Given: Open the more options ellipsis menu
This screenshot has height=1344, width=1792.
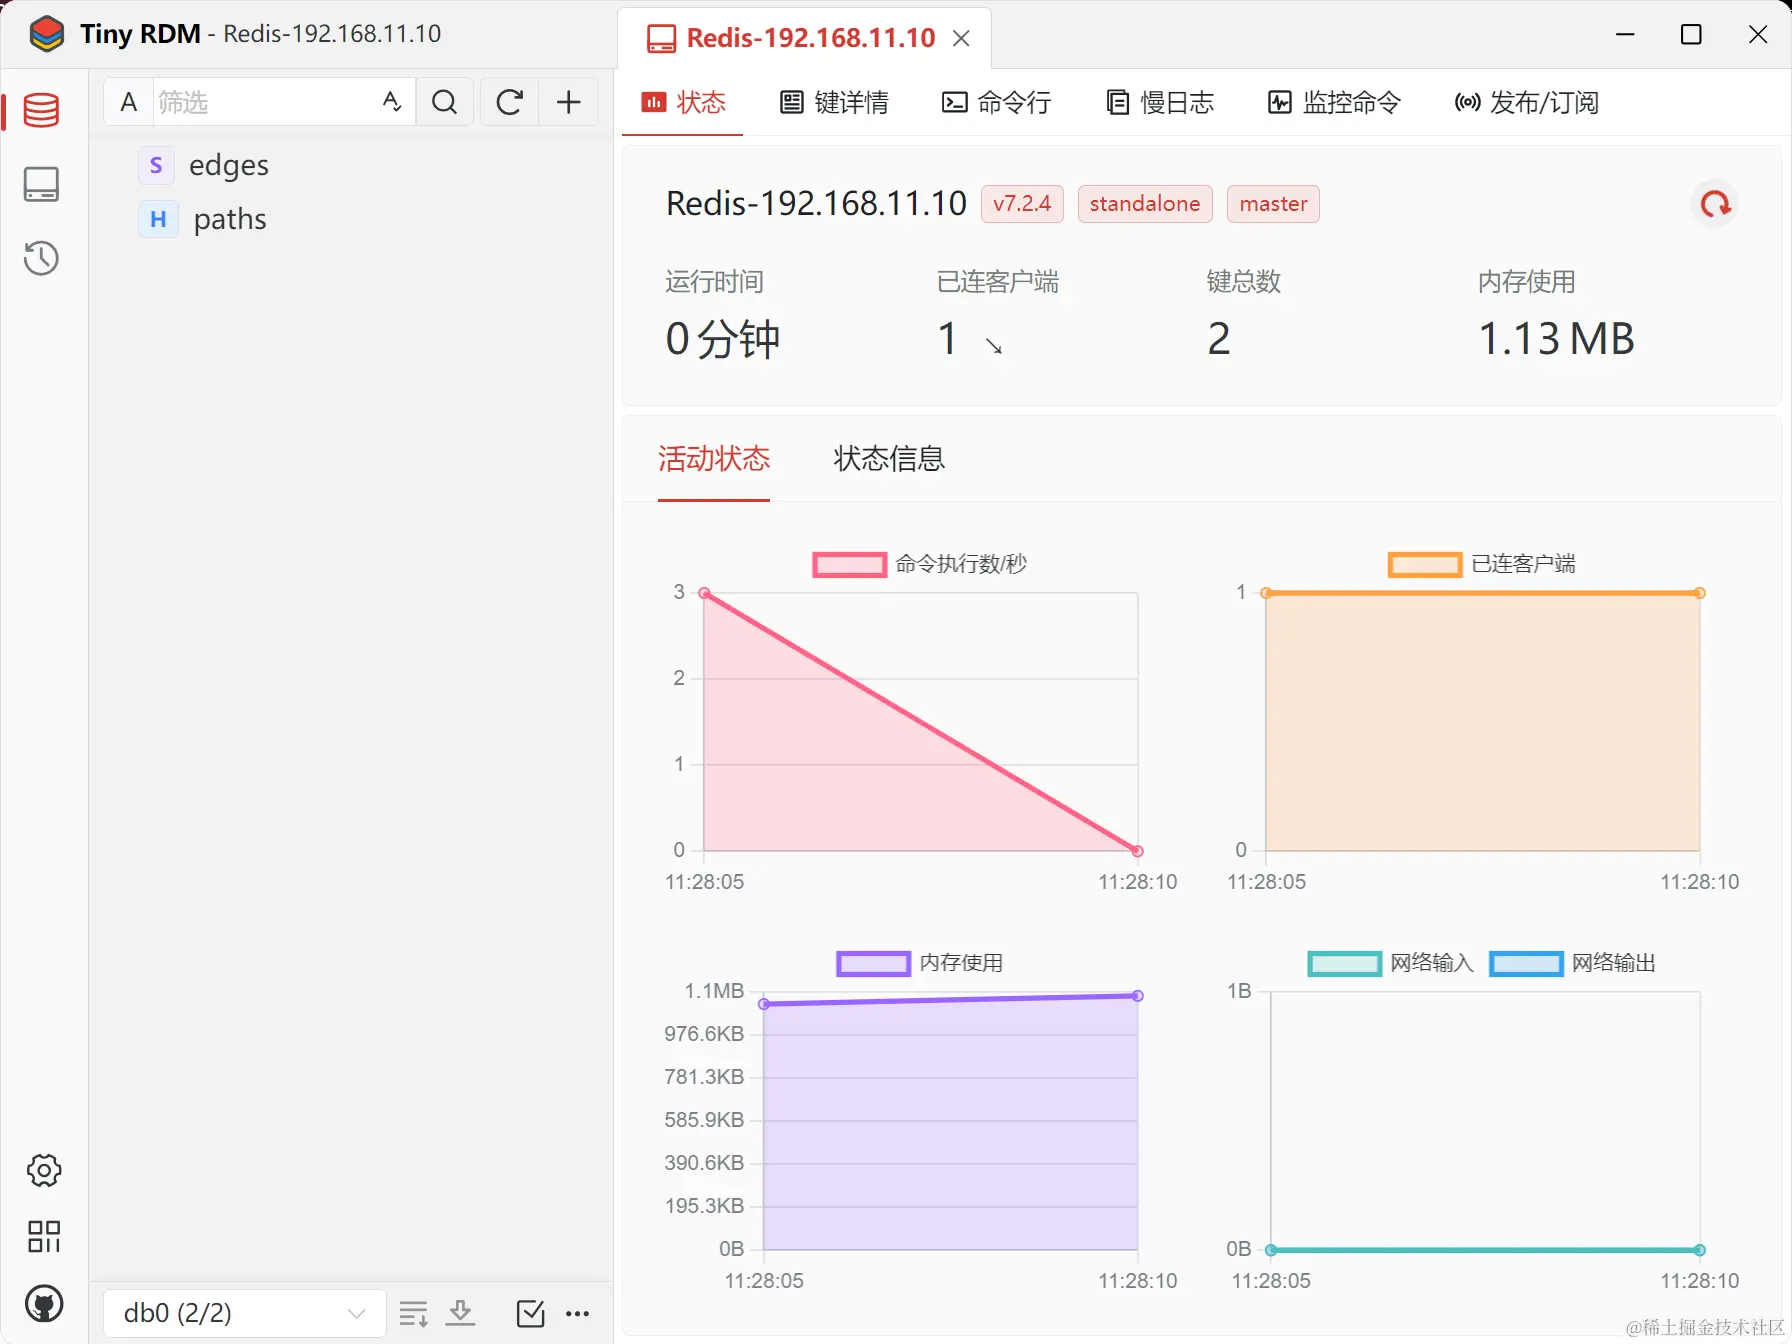Looking at the screenshot, I should click(x=578, y=1313).
